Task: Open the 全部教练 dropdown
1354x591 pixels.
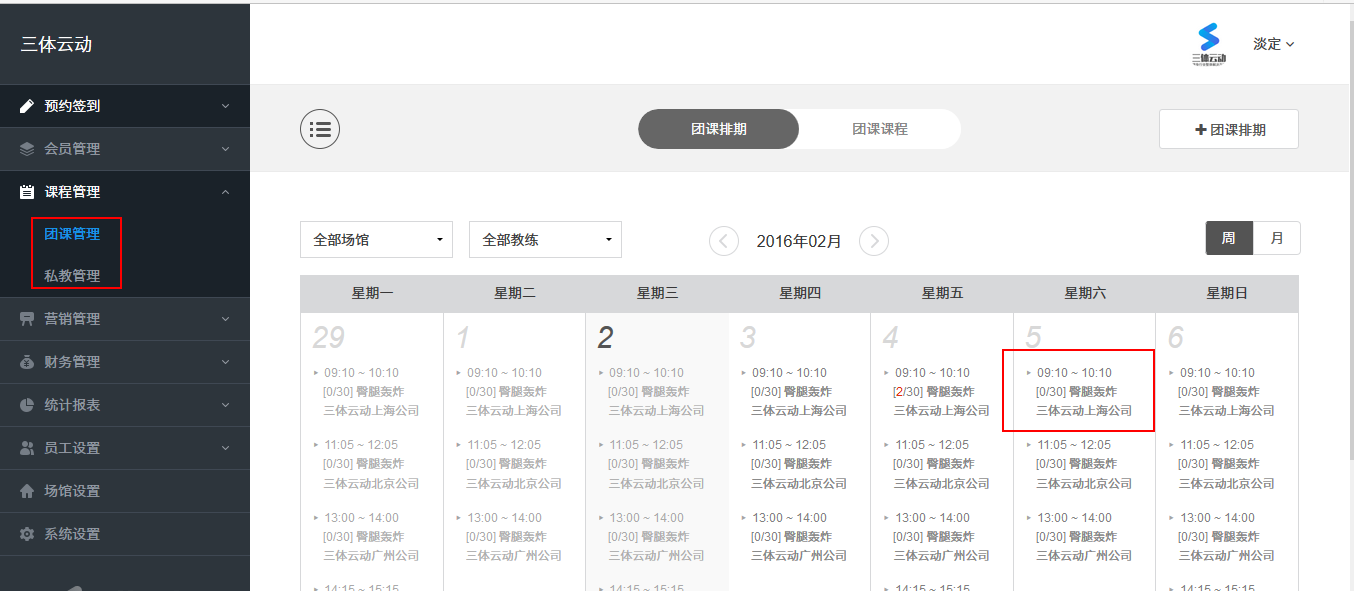Action: click(x=545, y=240)
